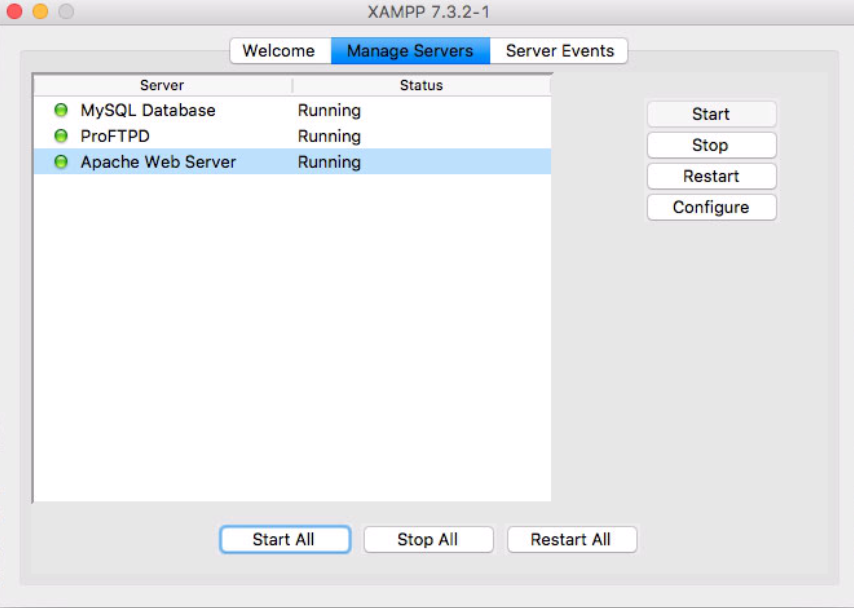The image size is (854, 608).
Task: Click the Restart All button
Action: [571, 539]
